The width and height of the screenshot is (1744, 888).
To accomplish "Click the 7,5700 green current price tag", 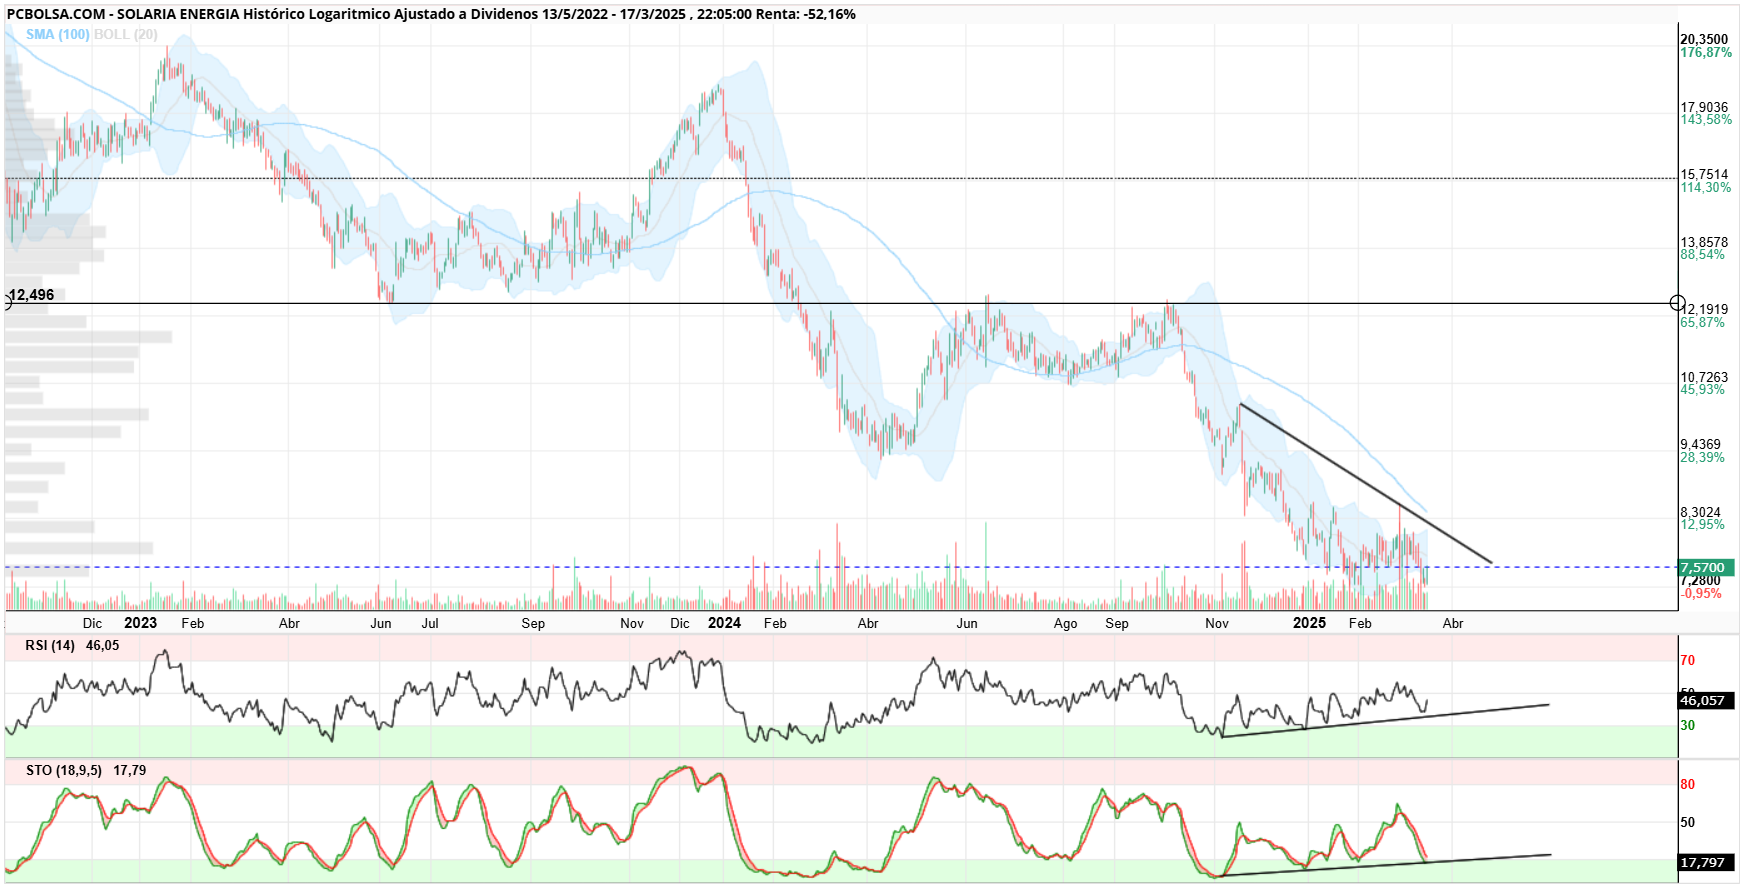I will point(1706,567).
